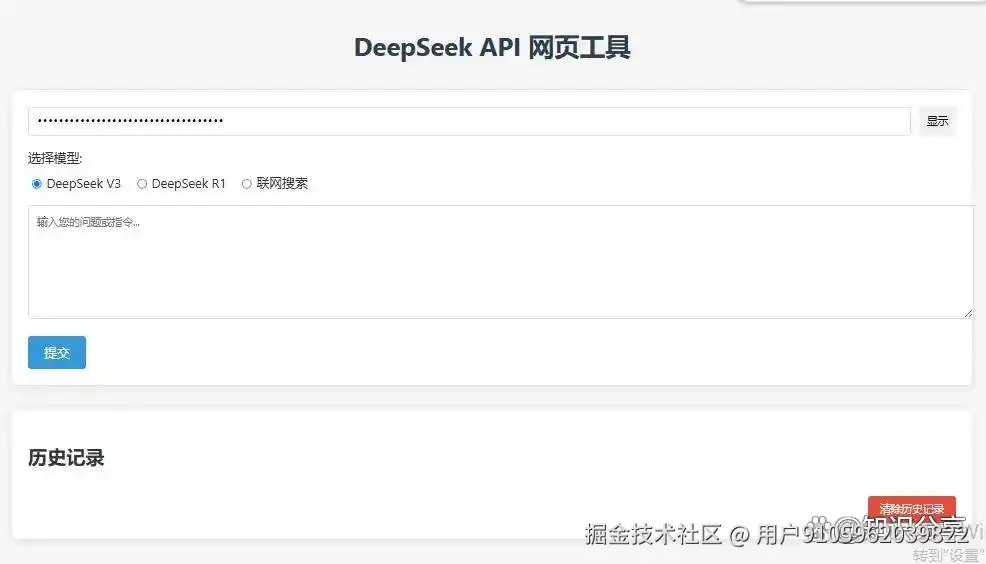Click the 显示 button to reveal the key

tap(937, 121)
